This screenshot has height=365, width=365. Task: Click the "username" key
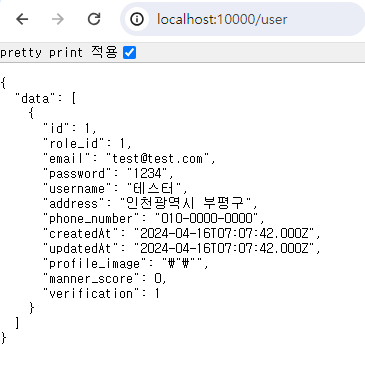(x=77, y=189)
